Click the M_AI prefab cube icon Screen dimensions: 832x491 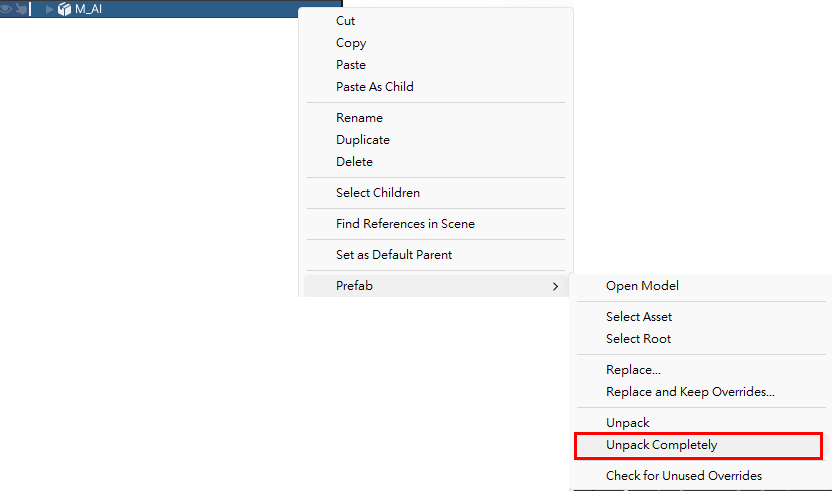tap(64, 9)
